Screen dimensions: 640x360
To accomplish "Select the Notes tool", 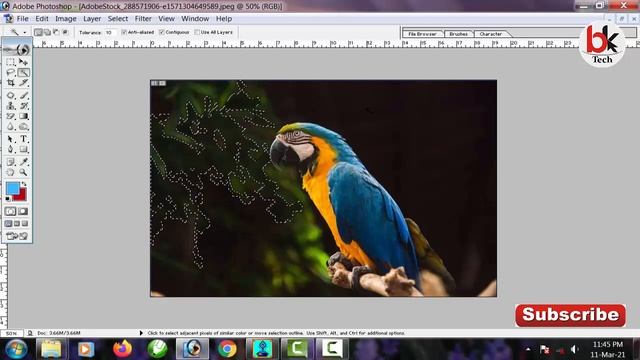I will point(11,162).
